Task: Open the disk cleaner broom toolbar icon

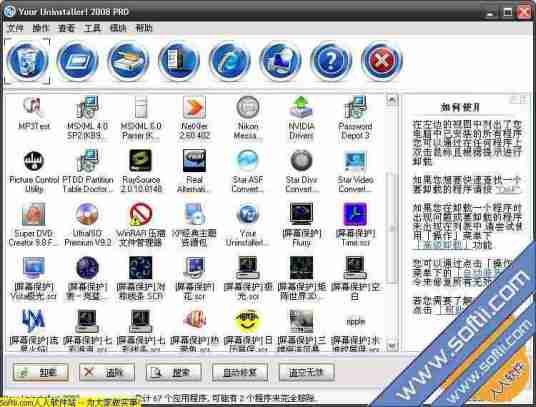Action: coord(128,61)
